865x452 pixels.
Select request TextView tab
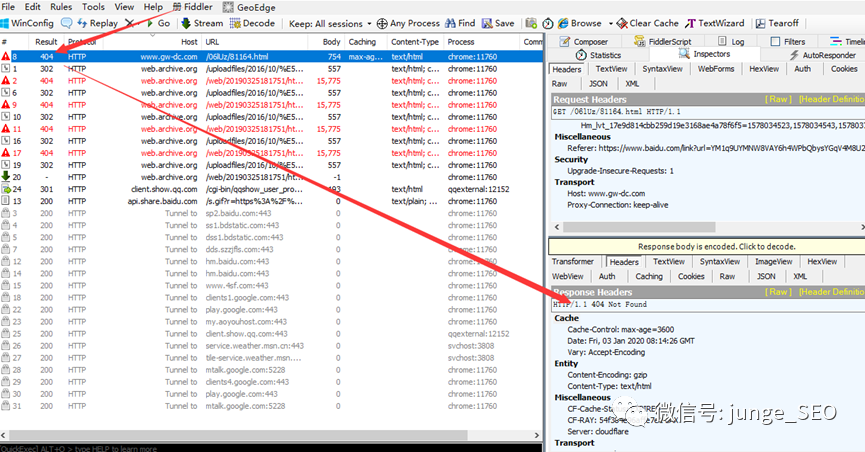click(611, 69)
